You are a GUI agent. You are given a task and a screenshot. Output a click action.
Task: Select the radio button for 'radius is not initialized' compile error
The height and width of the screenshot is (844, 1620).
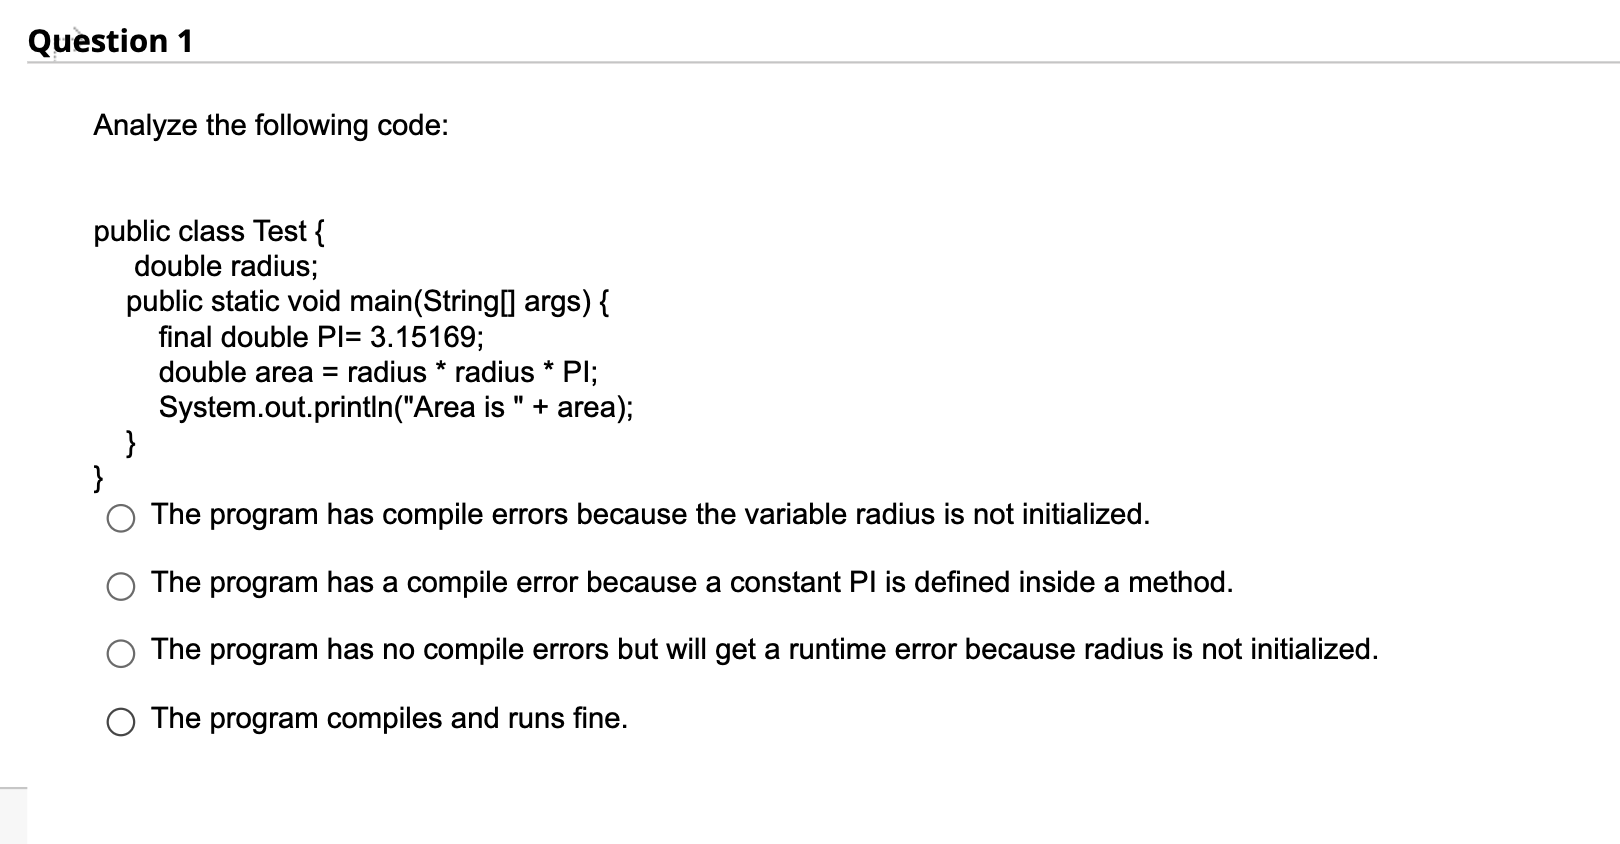pos(120,519)
